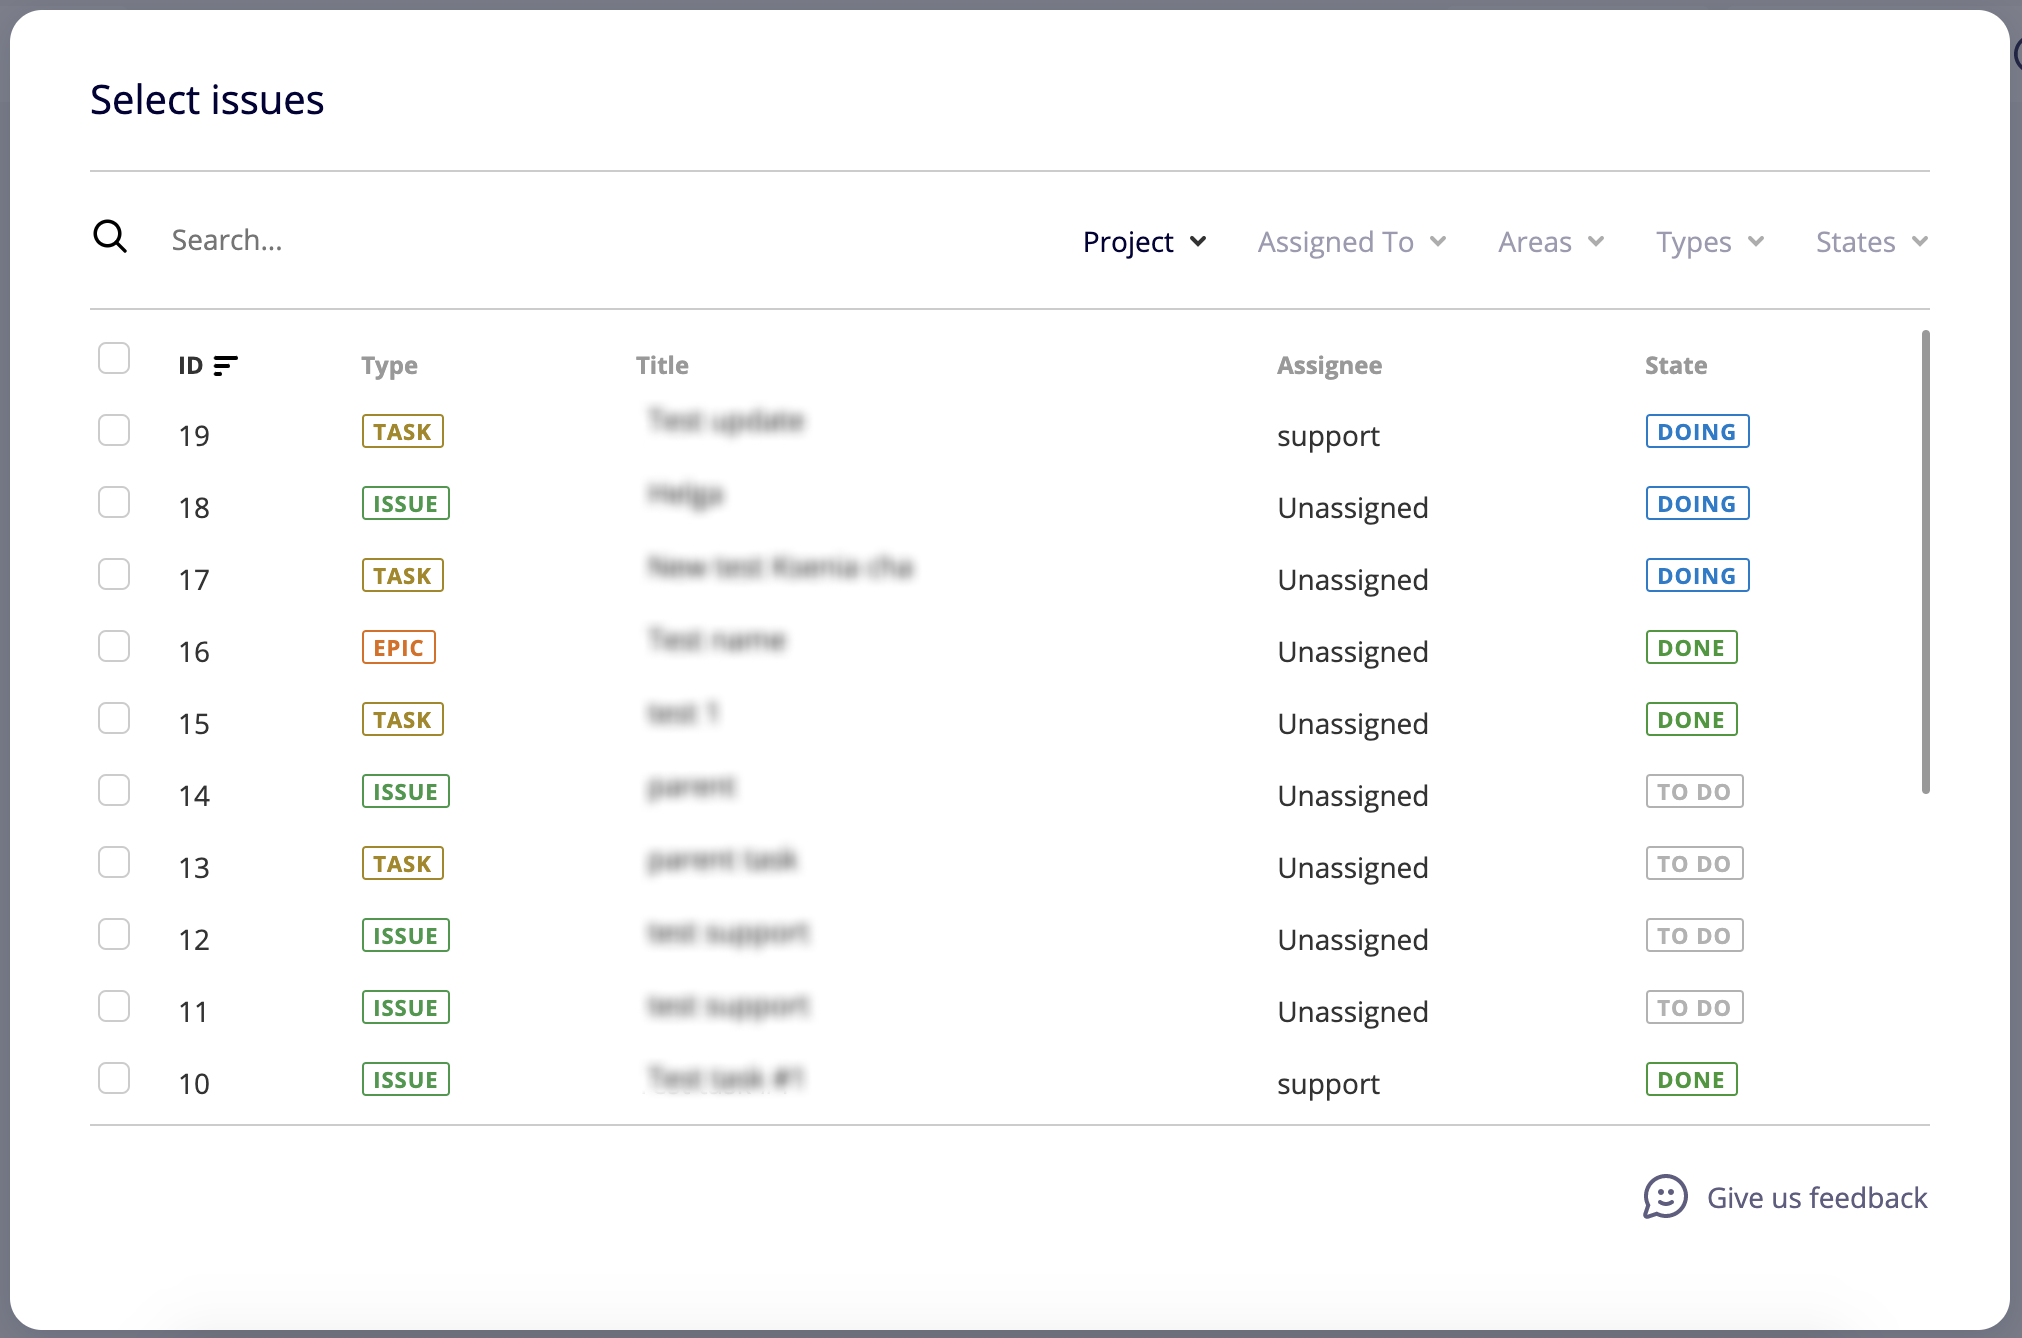Check the box for issue 19
This screenshot has height=1338, width=2022.
click(x=114, y=430)
